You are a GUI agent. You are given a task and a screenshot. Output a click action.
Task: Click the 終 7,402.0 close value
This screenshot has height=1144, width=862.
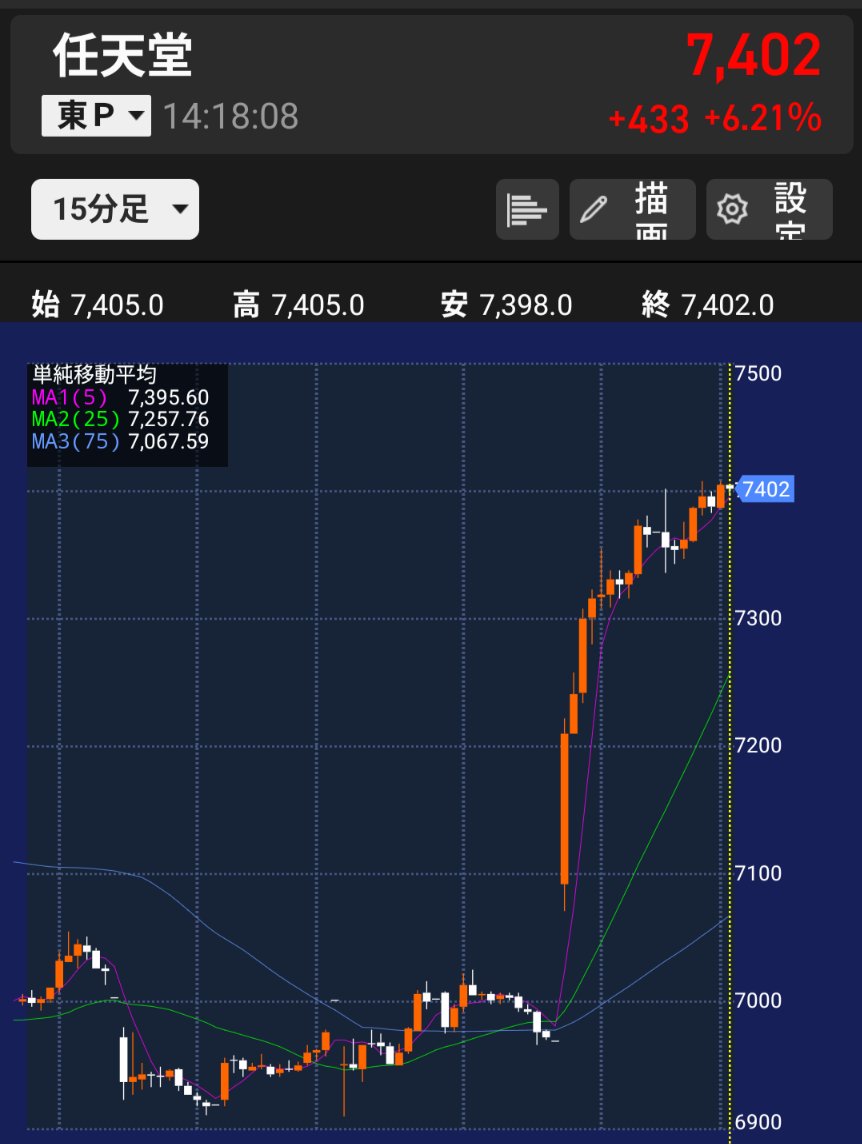tap(708, 305)
